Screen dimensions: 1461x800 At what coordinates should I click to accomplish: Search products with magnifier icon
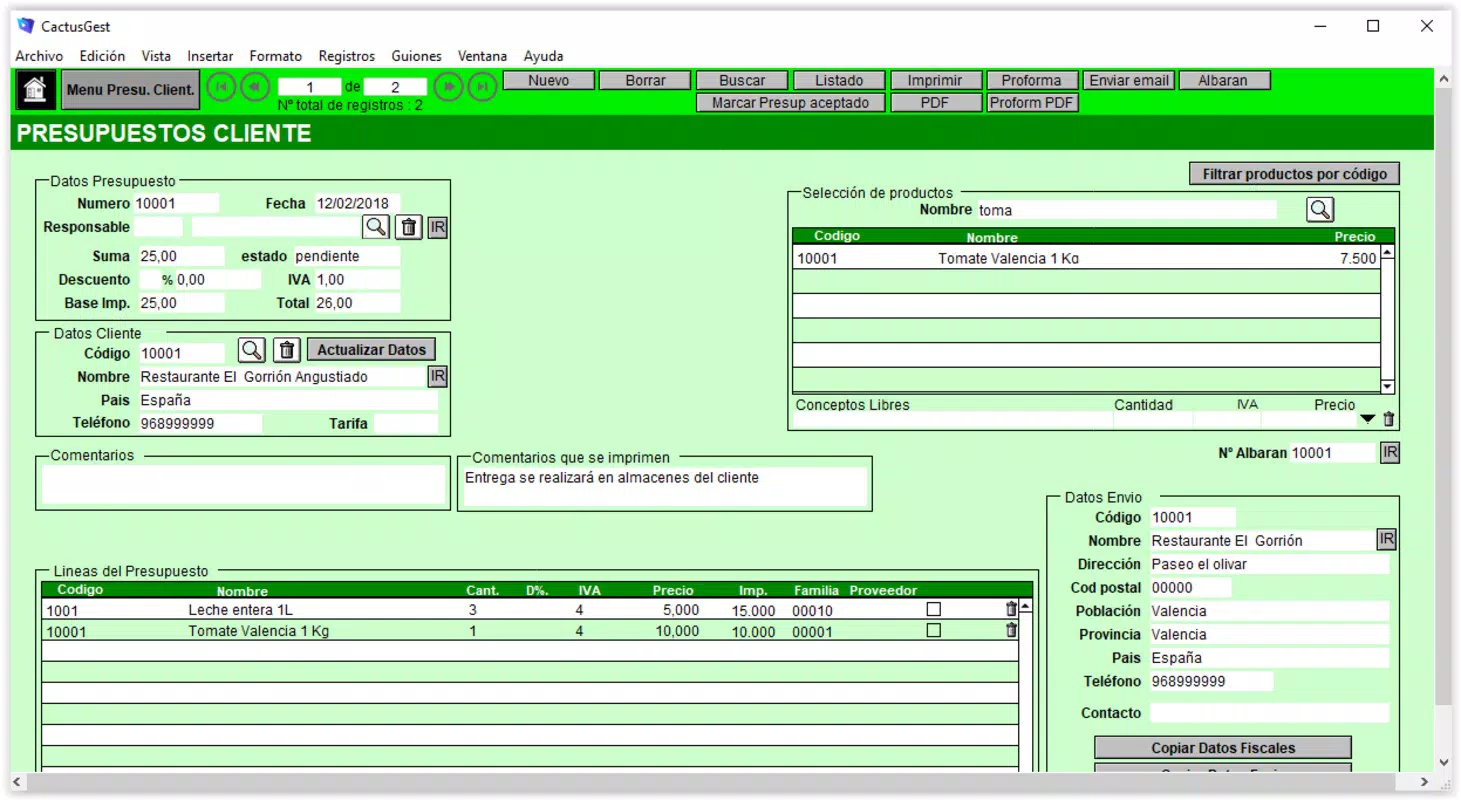(1320, 209)
